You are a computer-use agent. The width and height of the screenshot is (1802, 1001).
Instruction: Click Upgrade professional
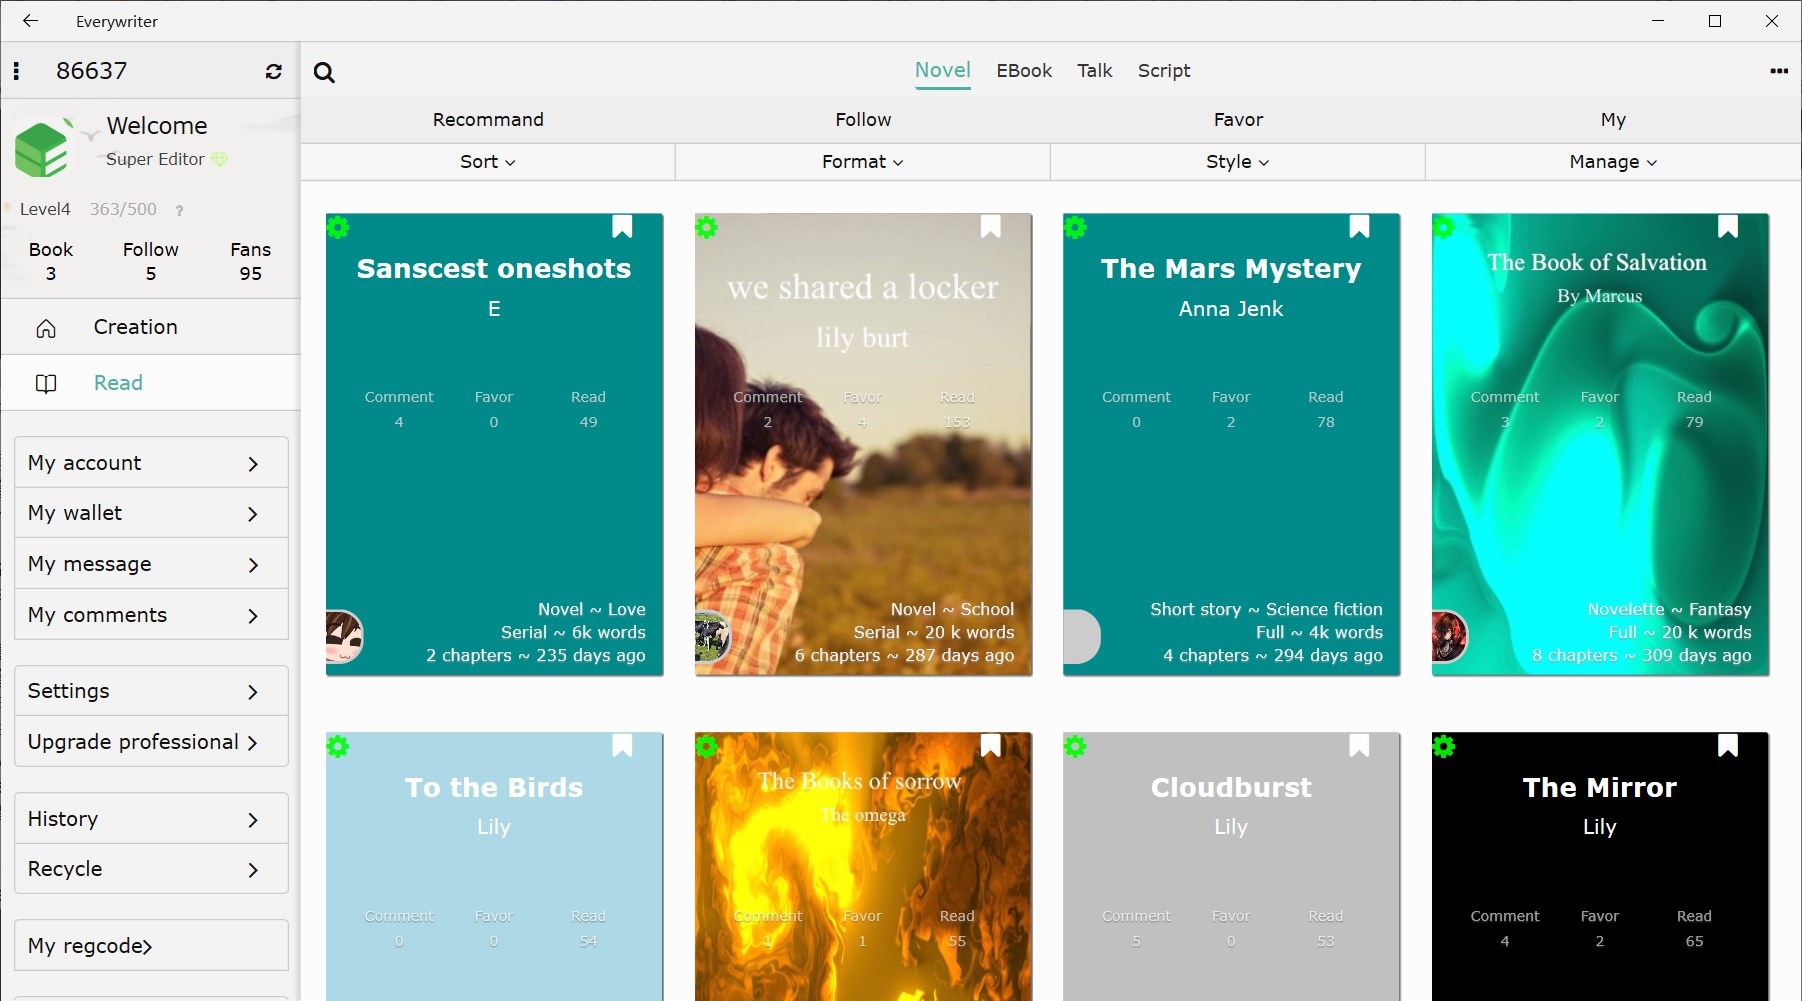[x=151, y=742]
